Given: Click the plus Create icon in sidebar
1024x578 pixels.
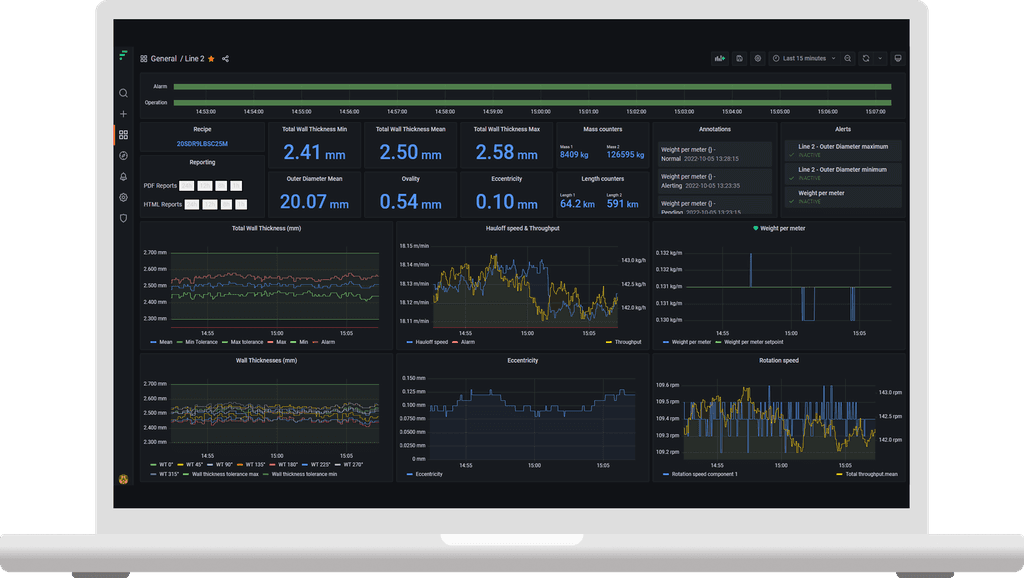Looking at the screenshot, I should pyautogui.click(x=123, y=114).
